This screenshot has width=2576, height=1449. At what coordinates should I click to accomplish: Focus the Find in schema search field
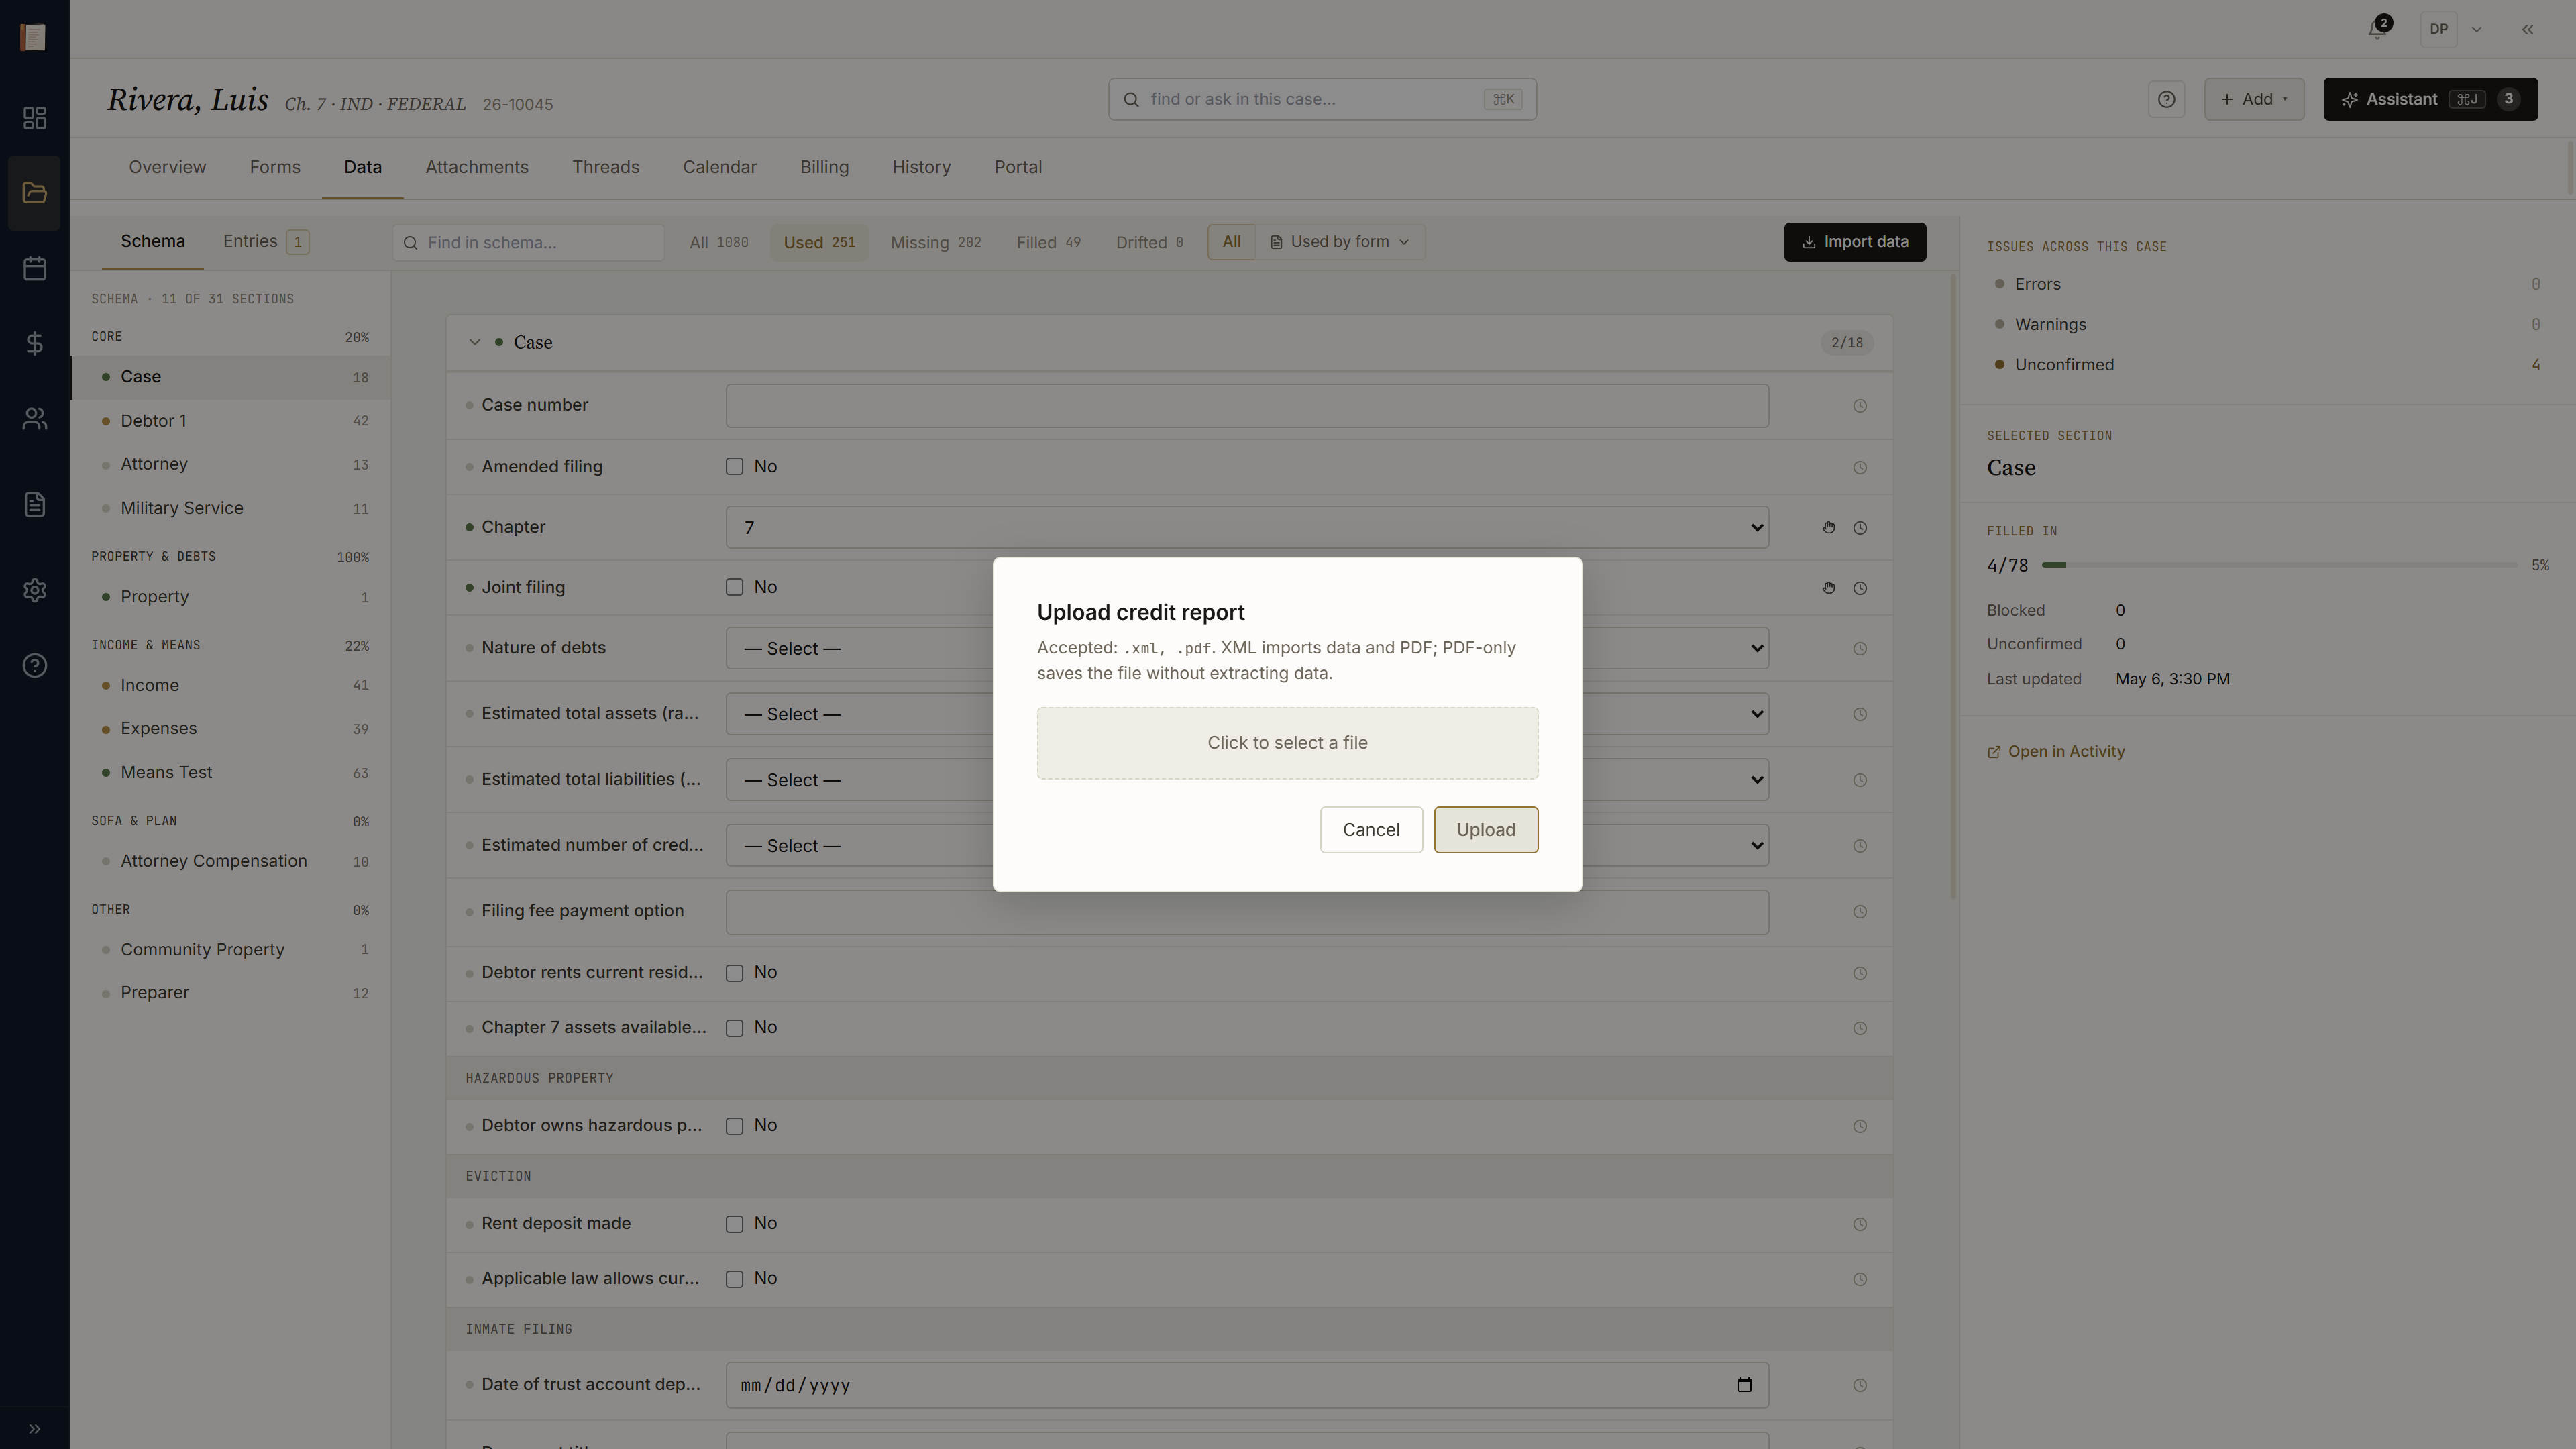pos(528,242)
